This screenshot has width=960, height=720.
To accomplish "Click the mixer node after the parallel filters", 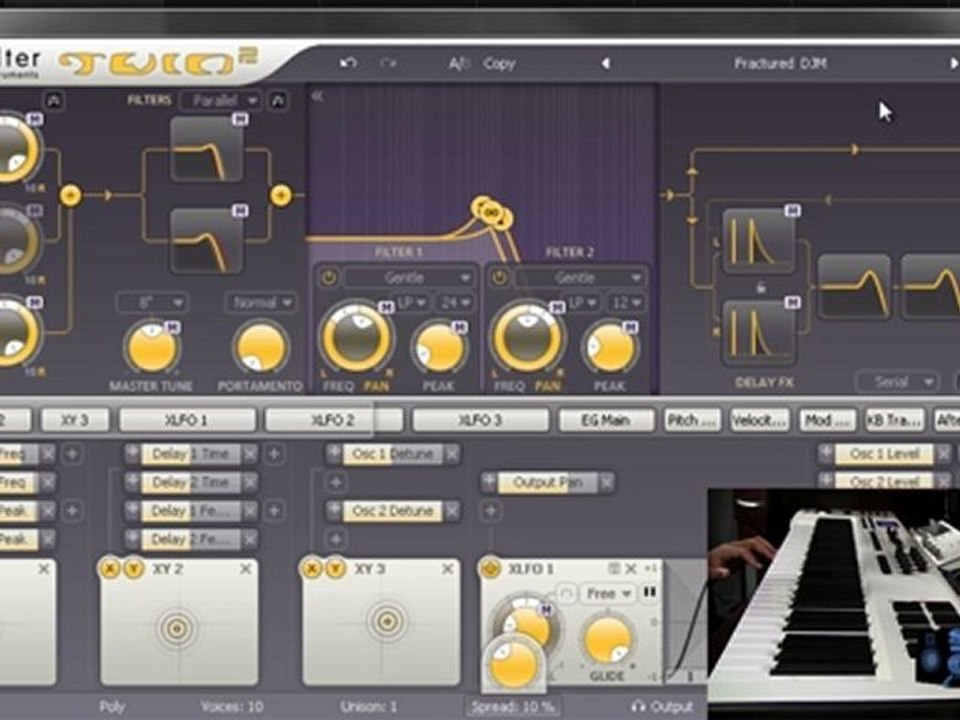I will coord(281,195).
